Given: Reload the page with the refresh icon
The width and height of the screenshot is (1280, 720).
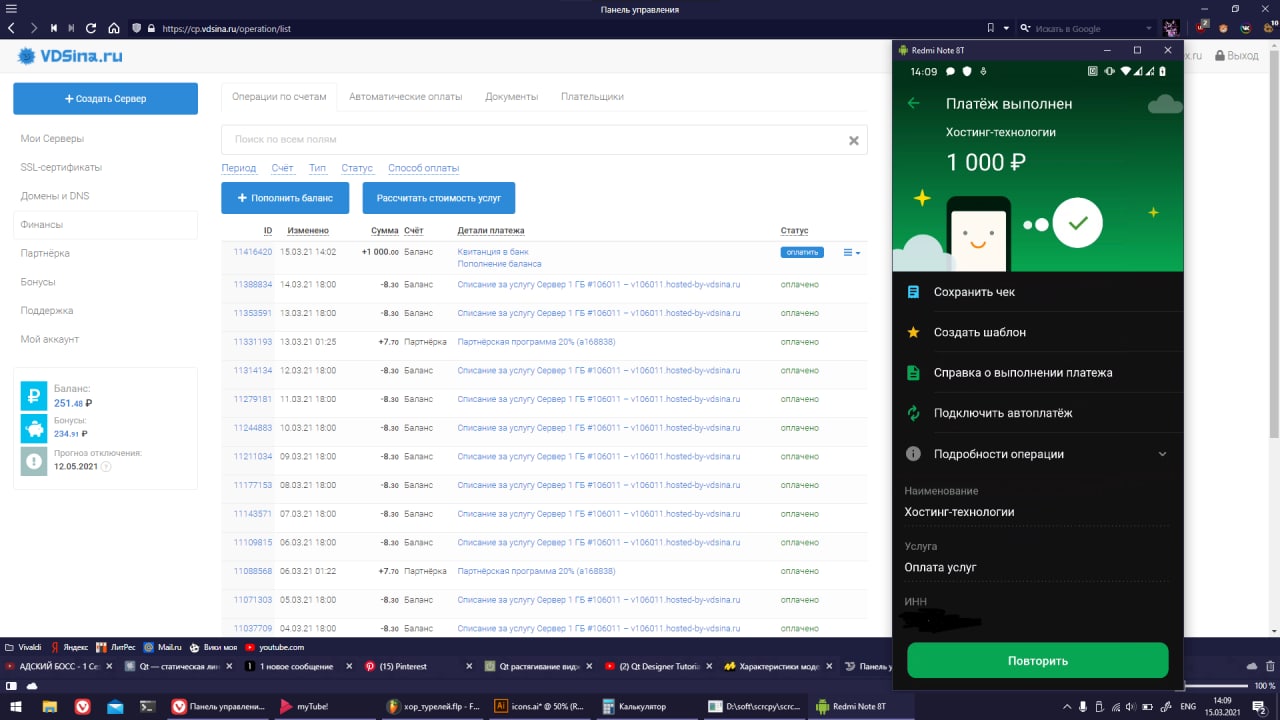Looking at the screenshot, I should coord(91,29).
